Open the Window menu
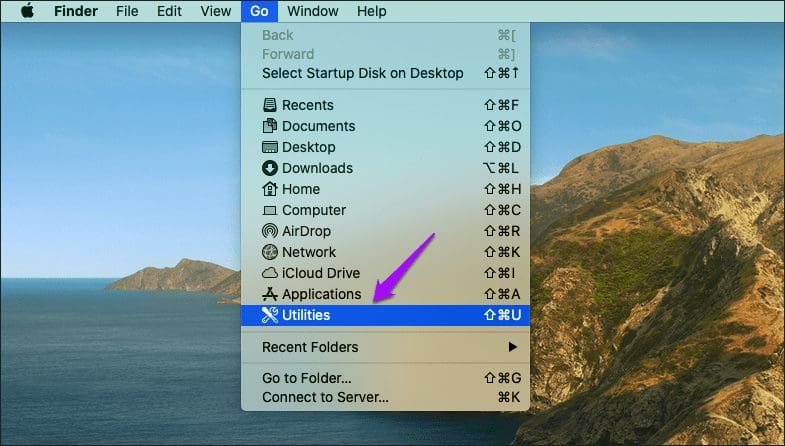Image resolution: width=785 pixels, height=446 pixels. 313,11
